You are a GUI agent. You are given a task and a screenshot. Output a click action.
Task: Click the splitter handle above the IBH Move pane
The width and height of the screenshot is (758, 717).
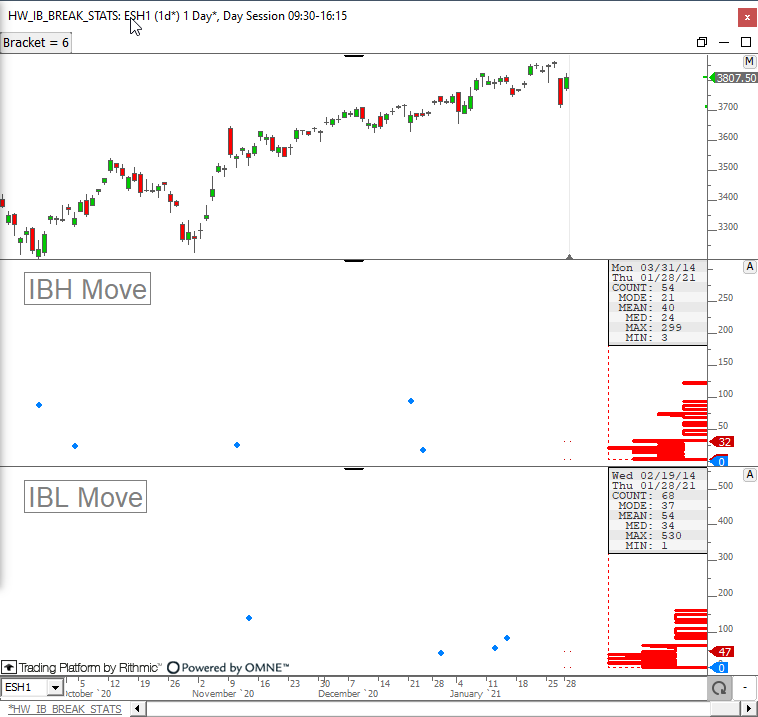pyautogui.click(x=353, y=260)
